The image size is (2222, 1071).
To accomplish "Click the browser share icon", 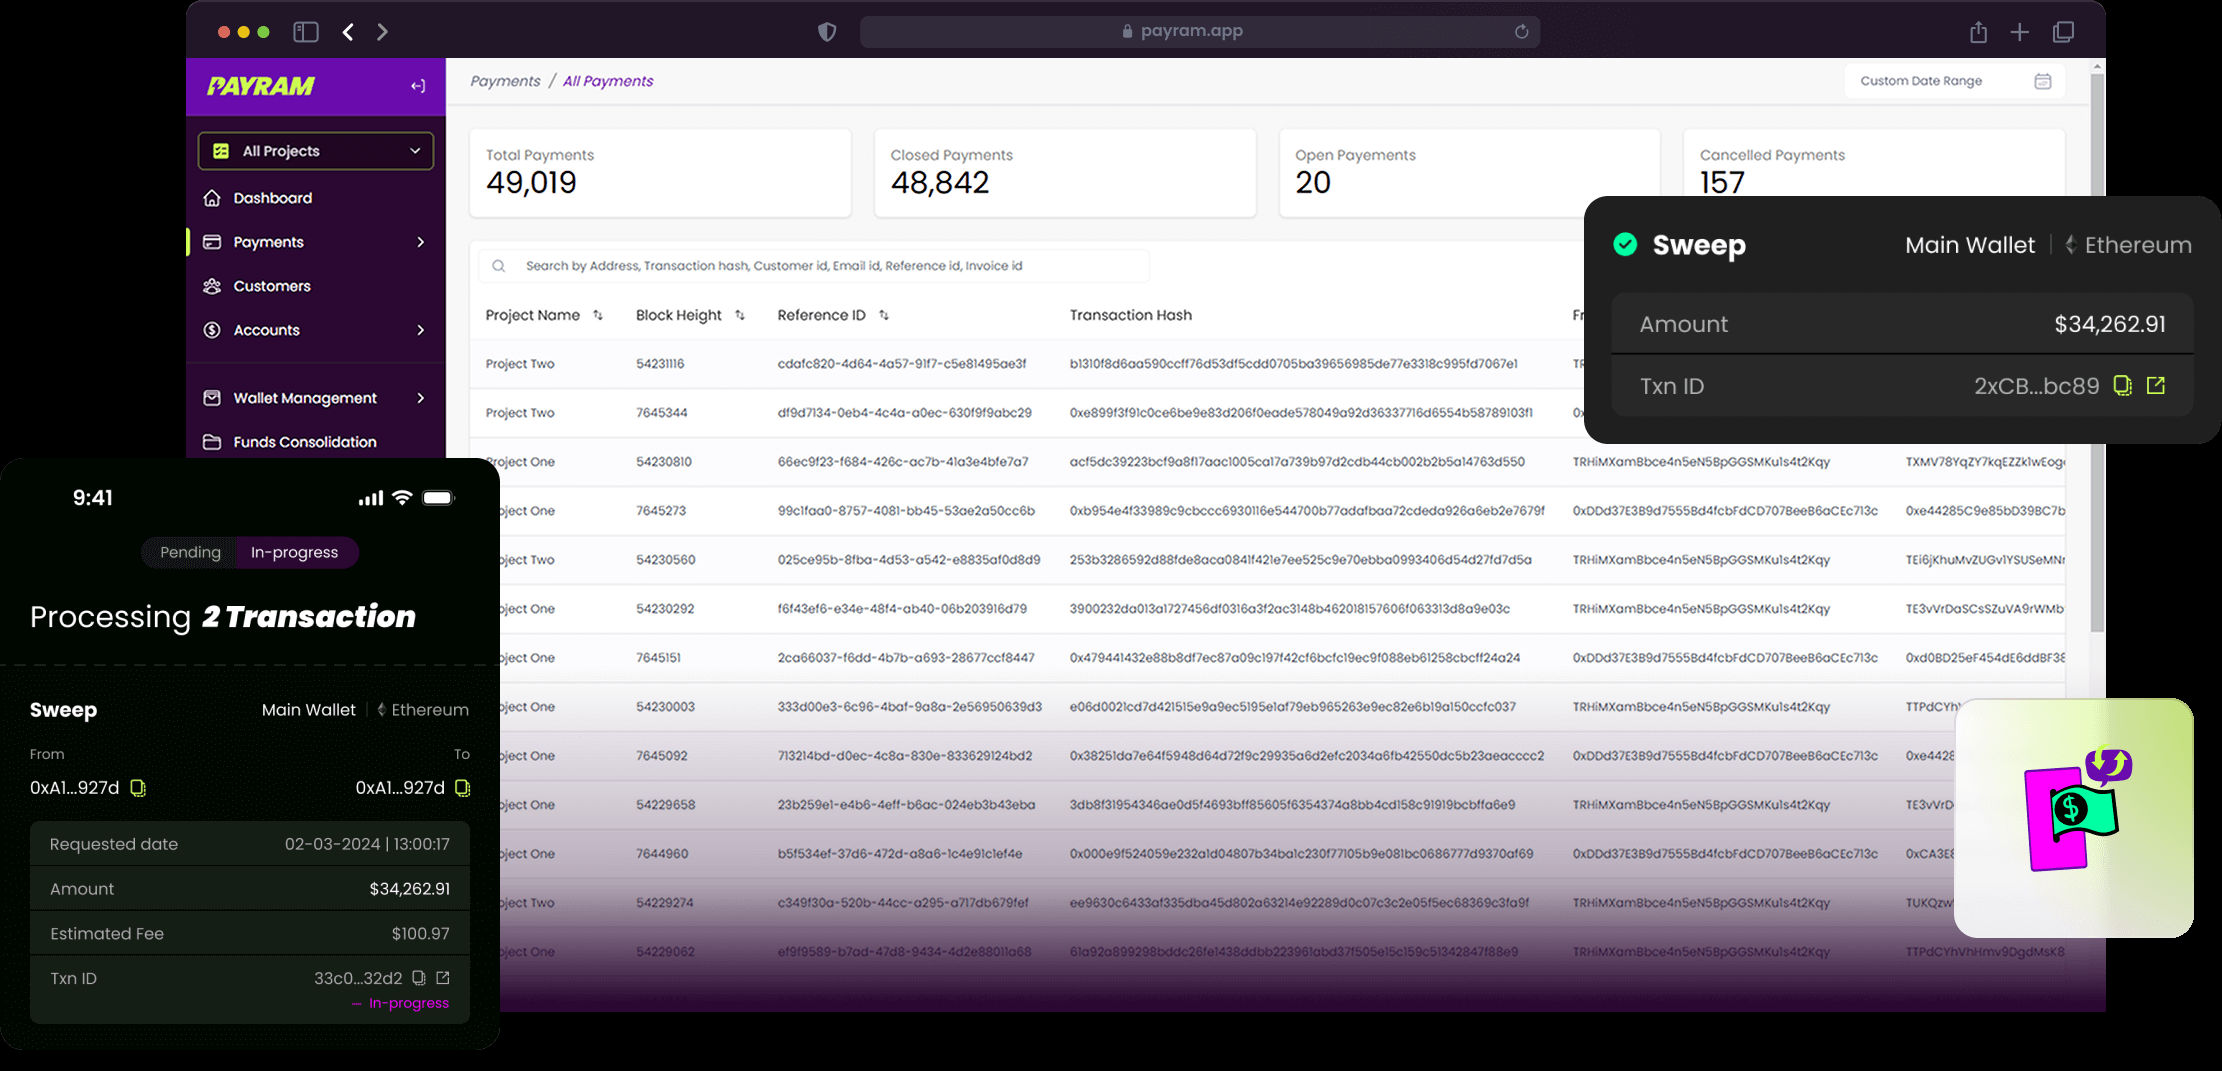I will [1978, 32].
